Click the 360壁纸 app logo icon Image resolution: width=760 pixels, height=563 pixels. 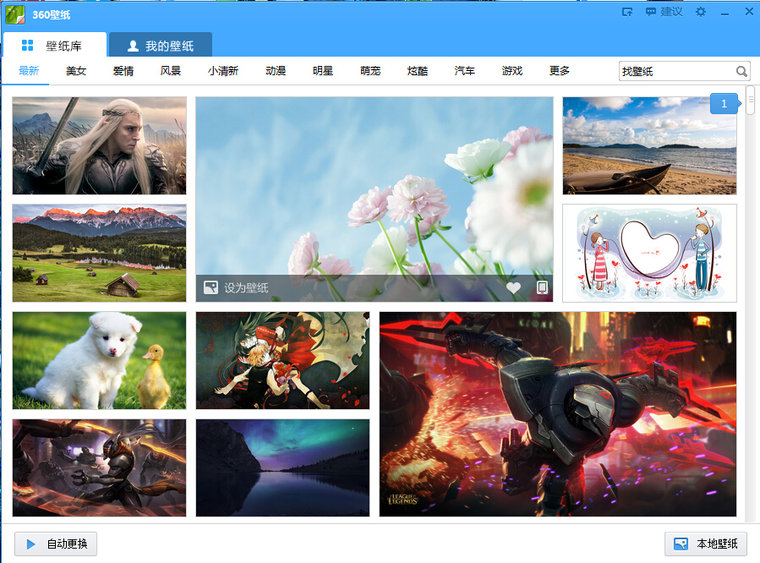click(x=15, y=15)
